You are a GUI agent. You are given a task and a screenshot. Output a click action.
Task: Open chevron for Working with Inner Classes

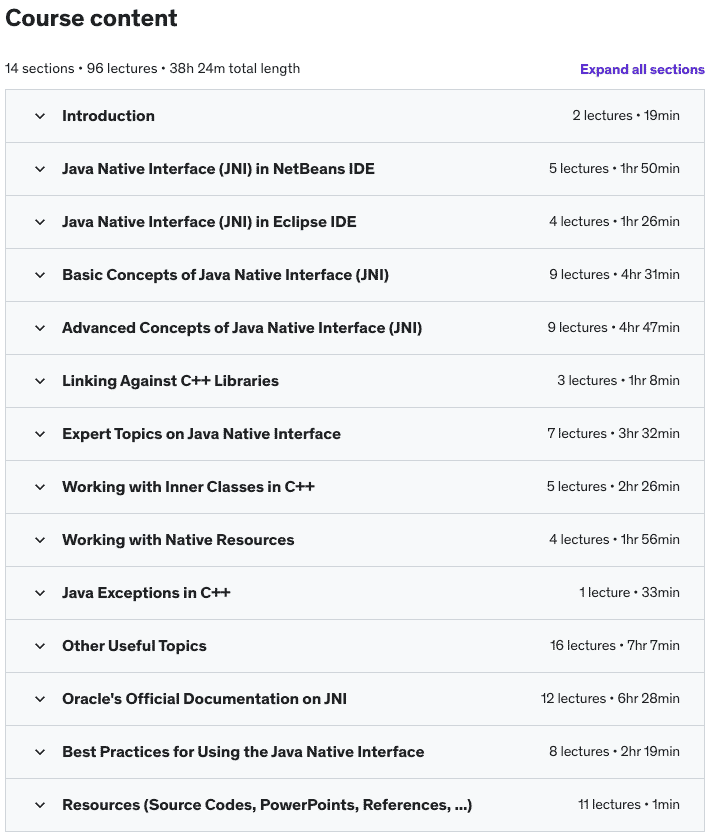point(40,487)
